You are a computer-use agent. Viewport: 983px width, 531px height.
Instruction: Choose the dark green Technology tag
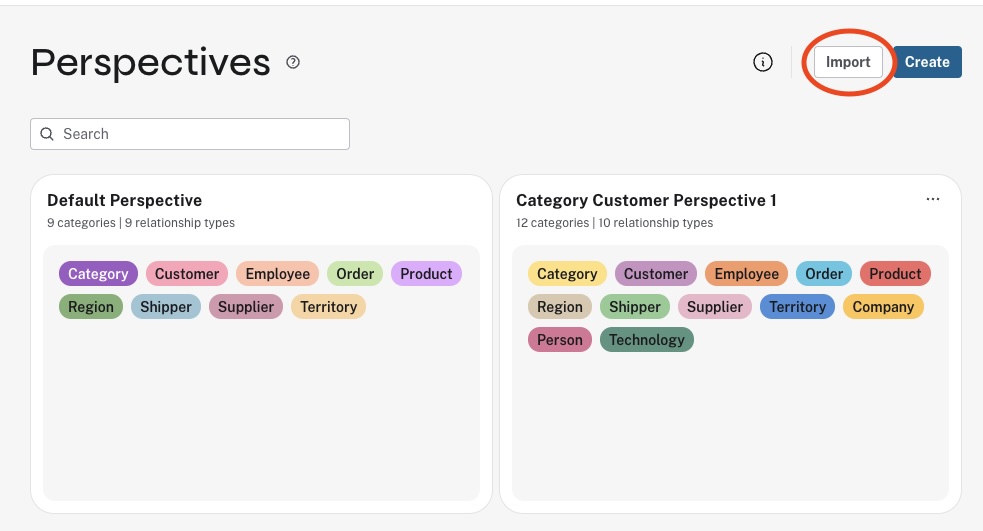coord(646,340)
